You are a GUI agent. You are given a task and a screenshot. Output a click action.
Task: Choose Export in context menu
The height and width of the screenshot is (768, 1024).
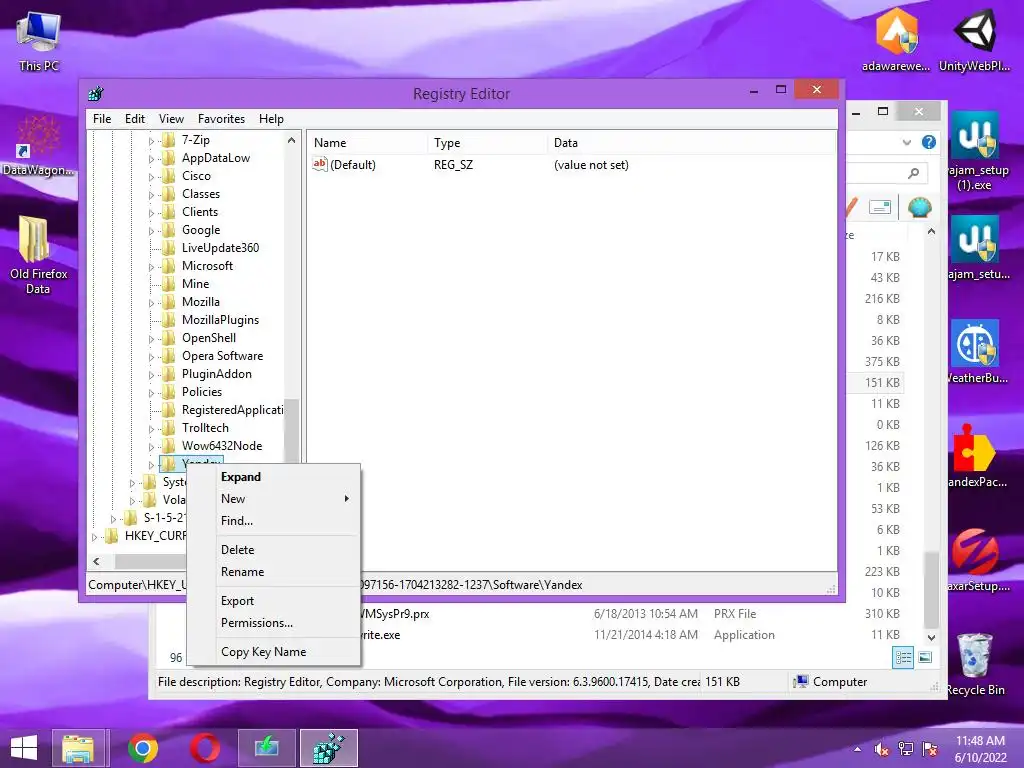click(x=274, y=601)
